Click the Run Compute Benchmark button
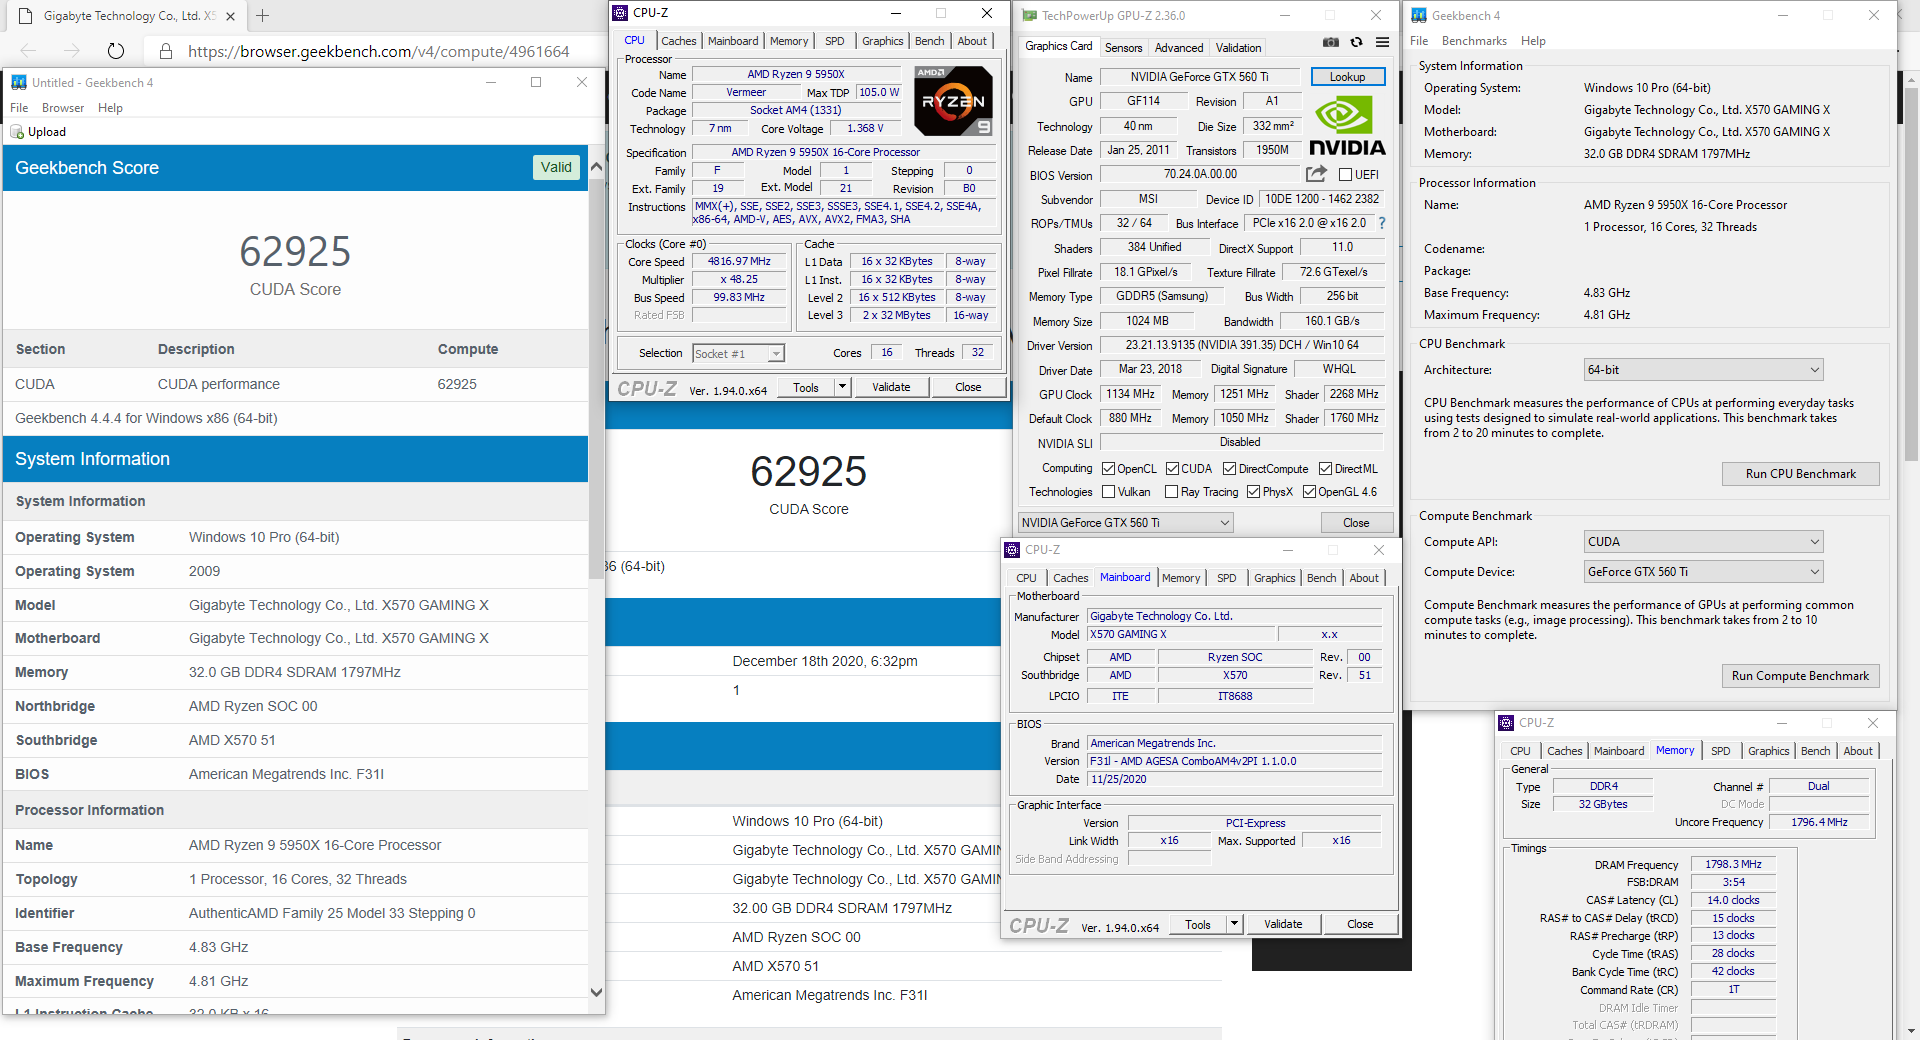 1800,676
